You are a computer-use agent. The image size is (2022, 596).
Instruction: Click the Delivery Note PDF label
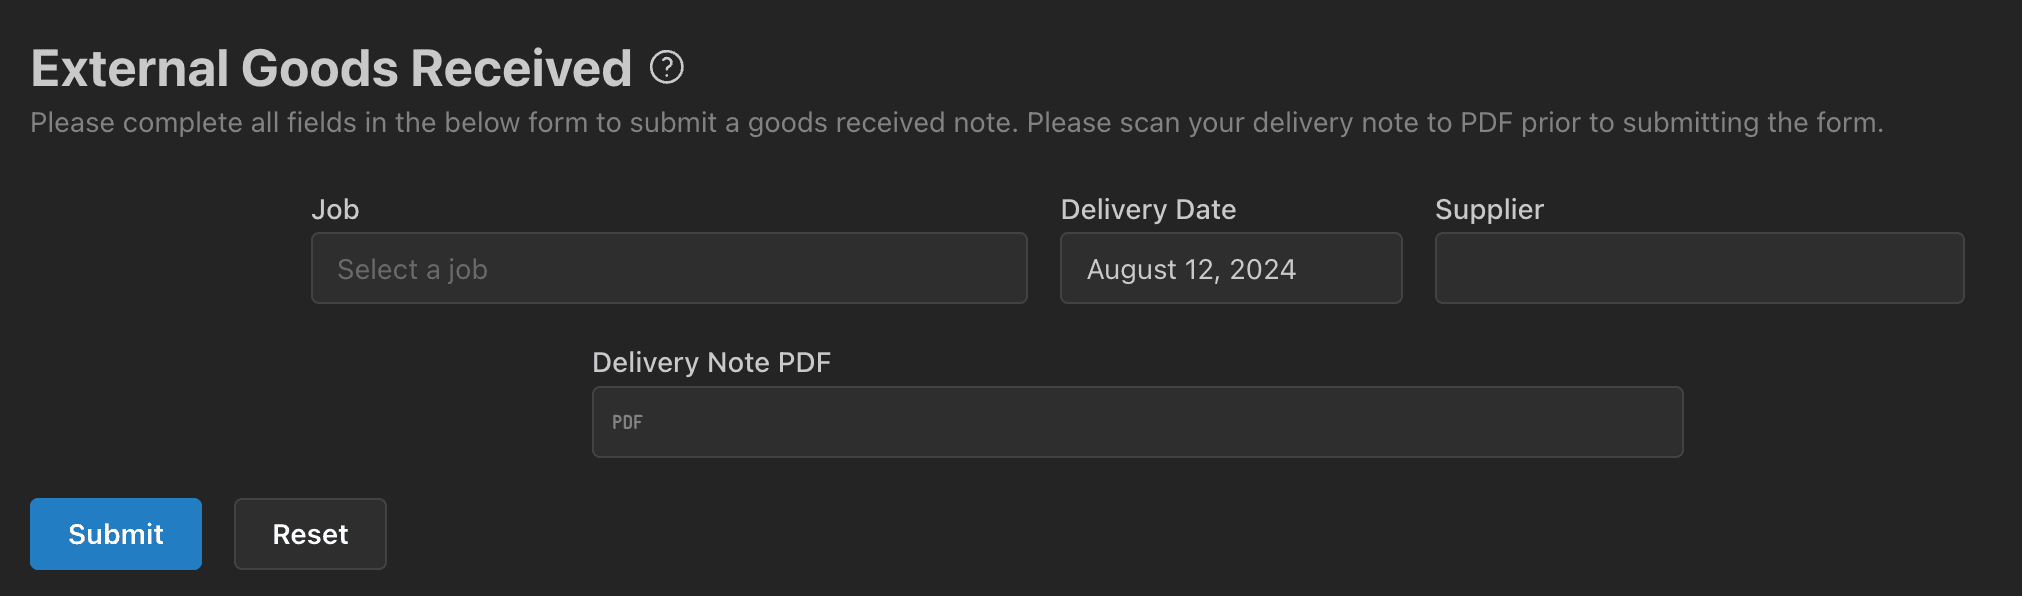click(x=711, y=362)
